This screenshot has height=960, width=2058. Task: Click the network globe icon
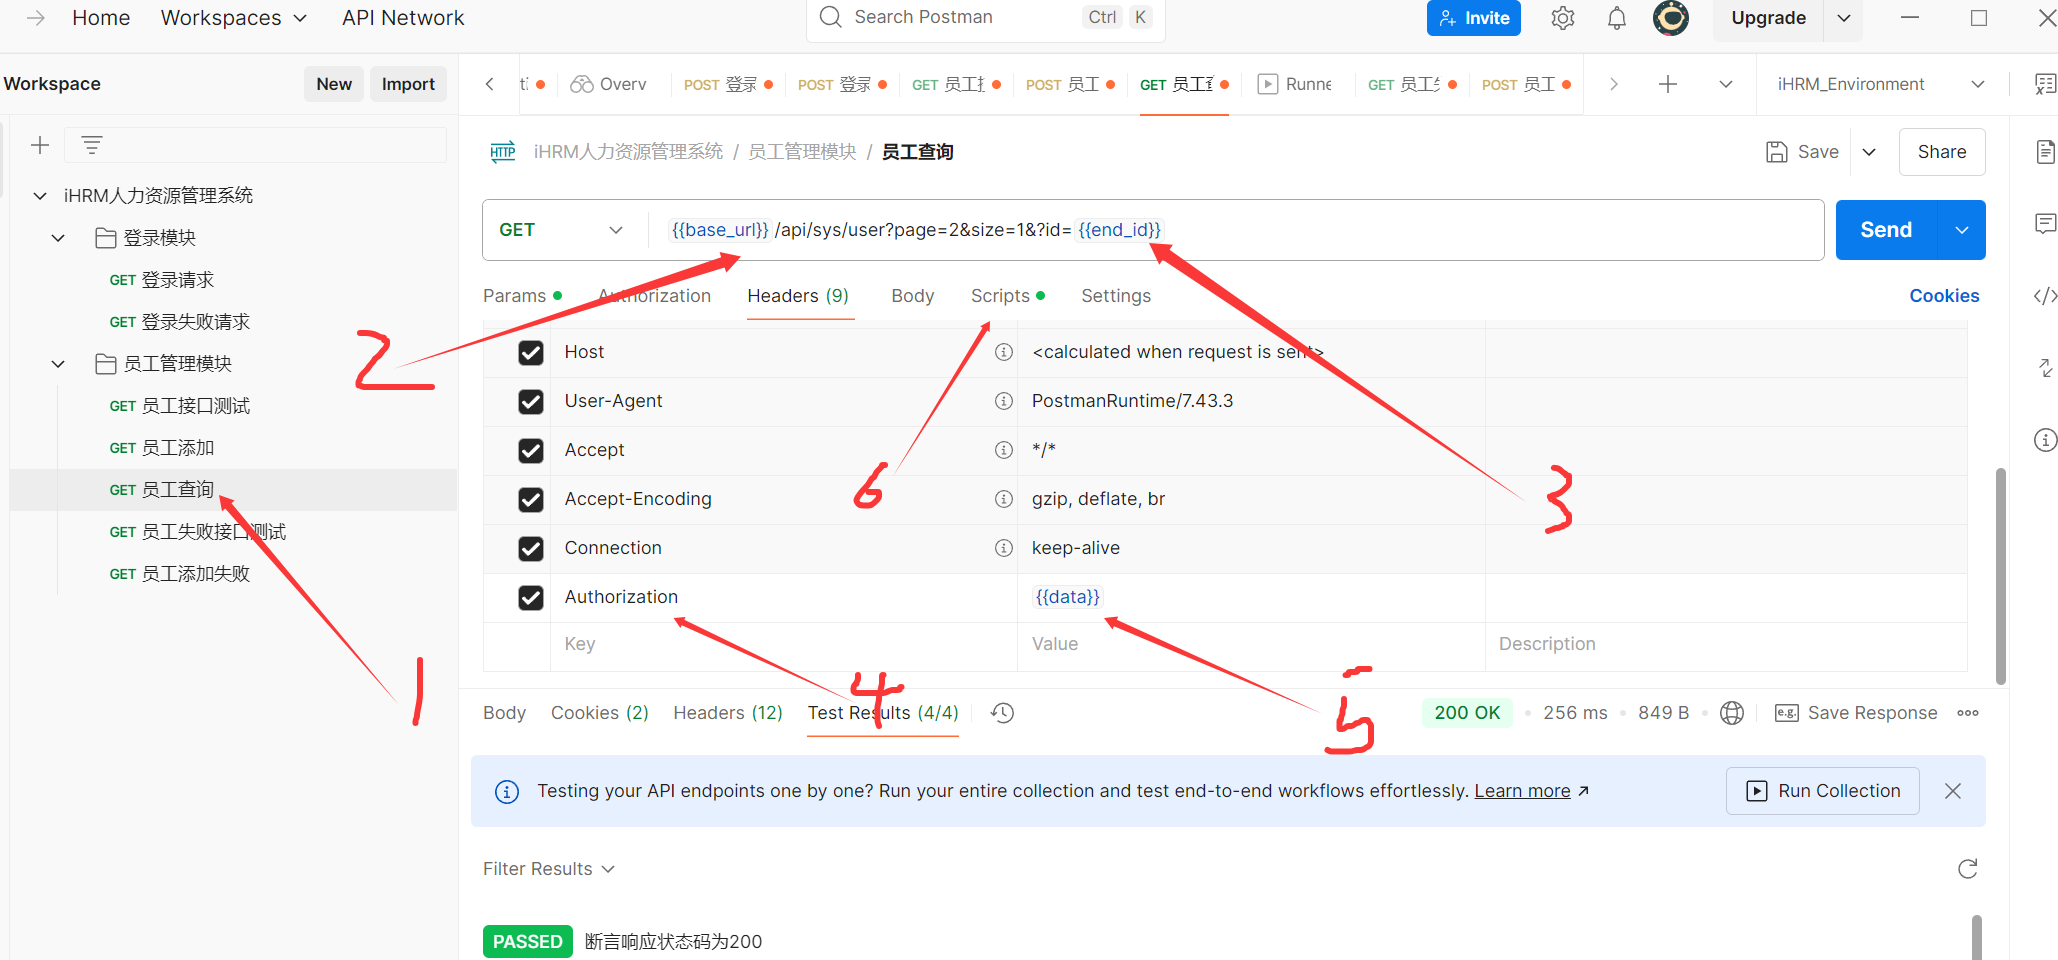click(1732, 713)
